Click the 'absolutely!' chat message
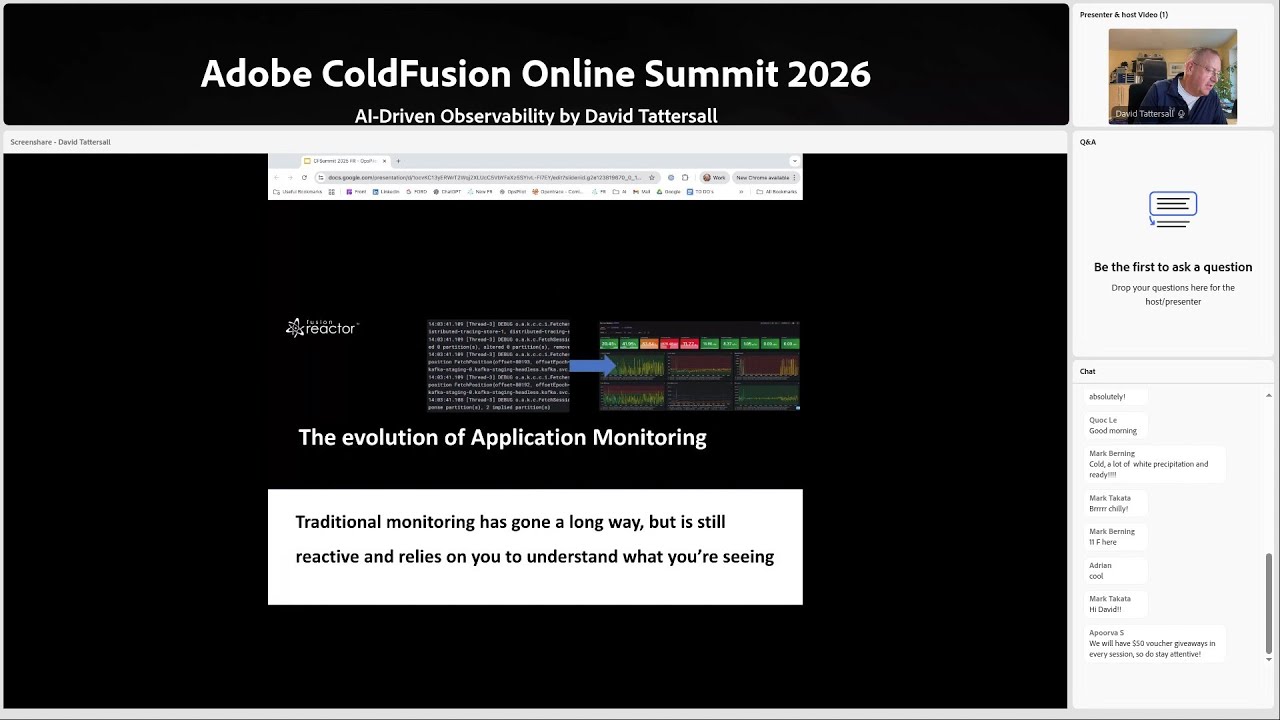Screen dimensions: 1280x720 point(1107,396)
